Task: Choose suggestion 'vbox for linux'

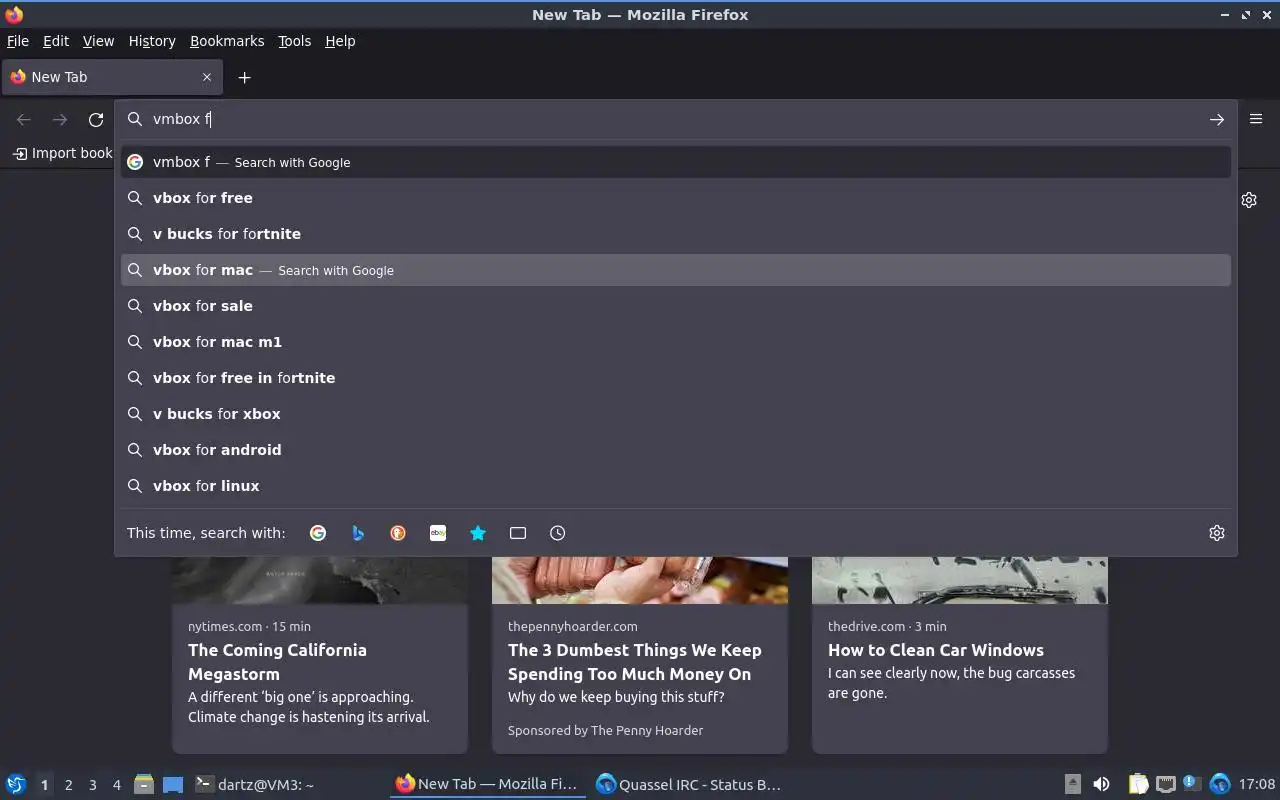Action: point(676,486)
